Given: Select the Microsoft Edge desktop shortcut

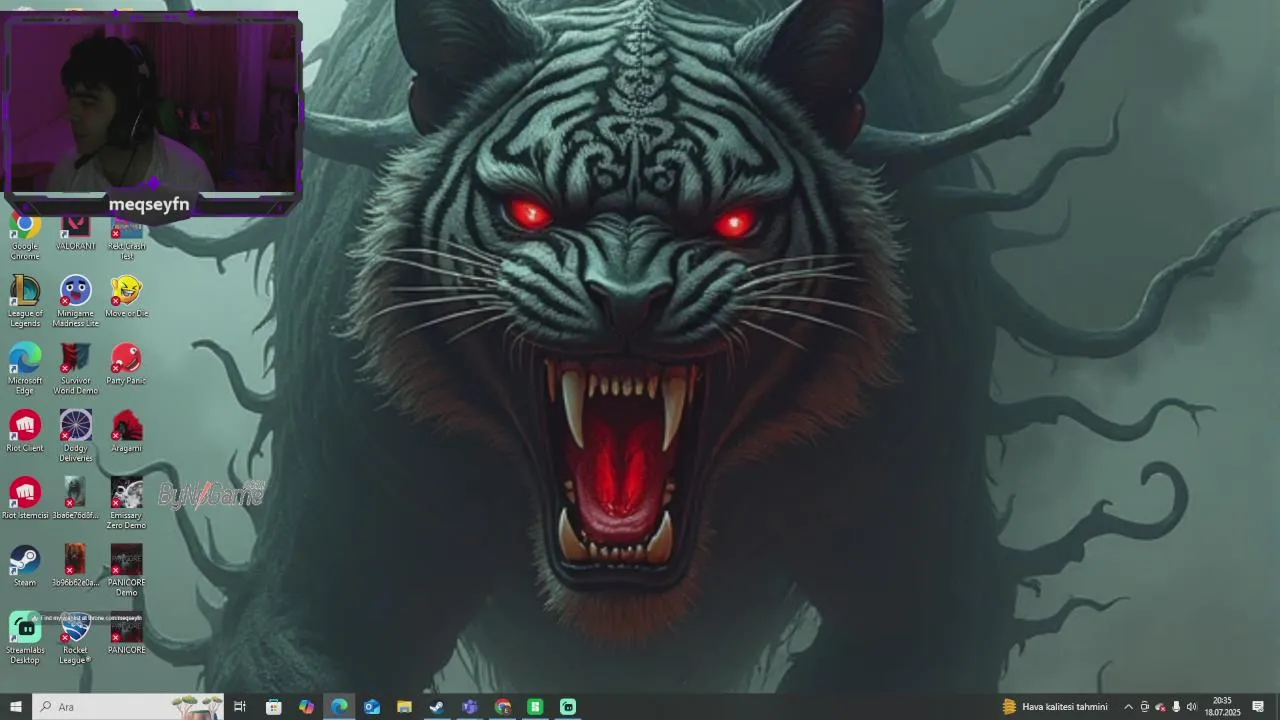Looking at the screenshot, I should [25, 369].
